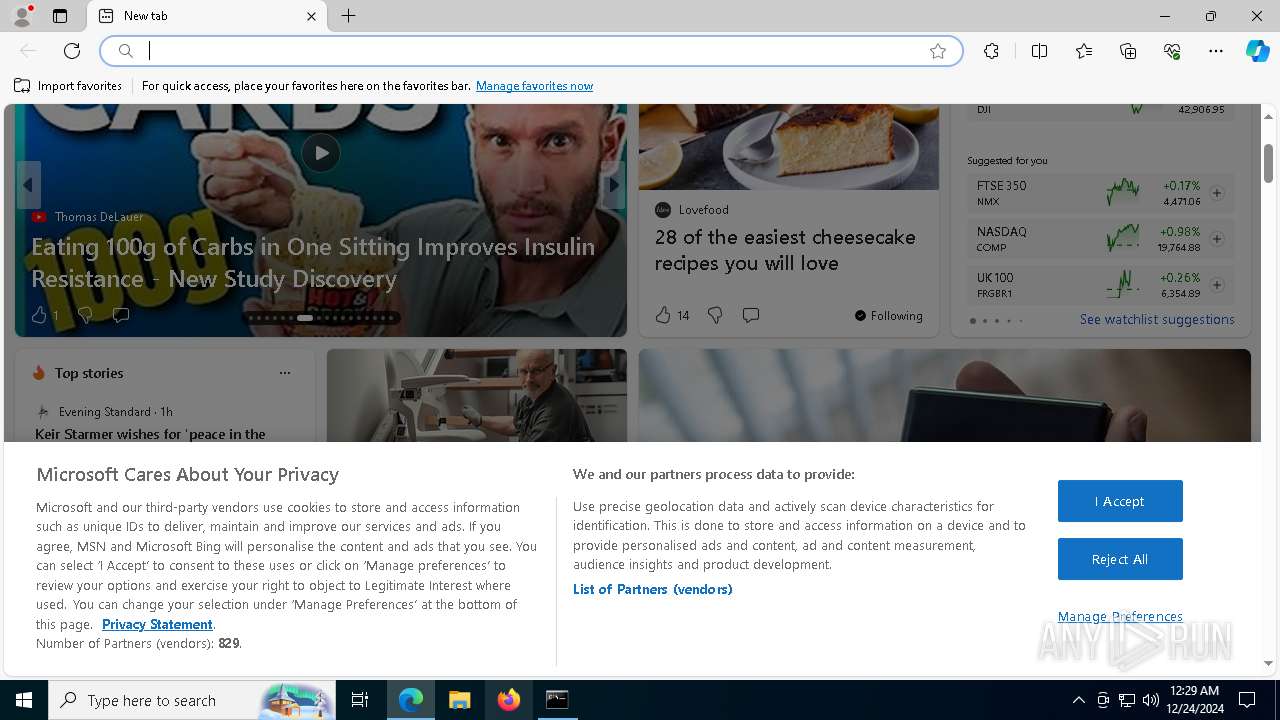This screenshot has width=1280, height=720.
Task: Dislike the carbs insulin article
Action: pyautogui.click(x=85, y=315)
